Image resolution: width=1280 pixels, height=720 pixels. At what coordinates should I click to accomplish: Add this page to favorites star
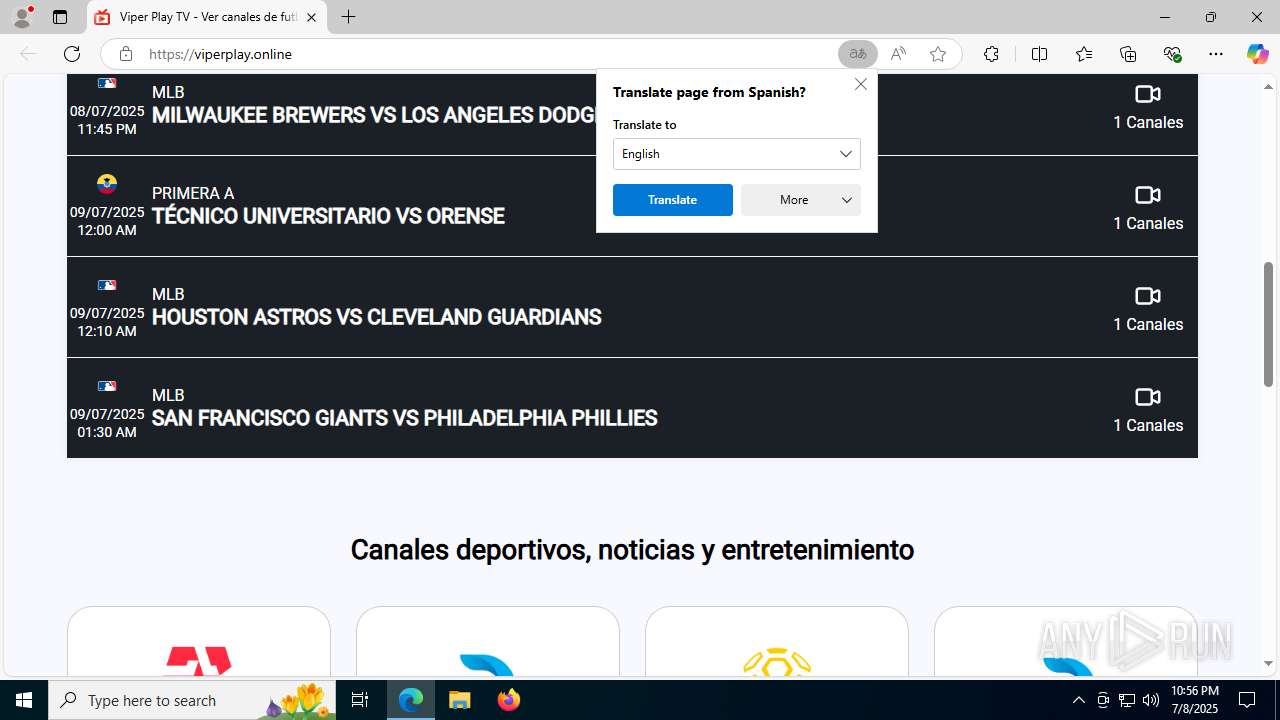[938, 54]
